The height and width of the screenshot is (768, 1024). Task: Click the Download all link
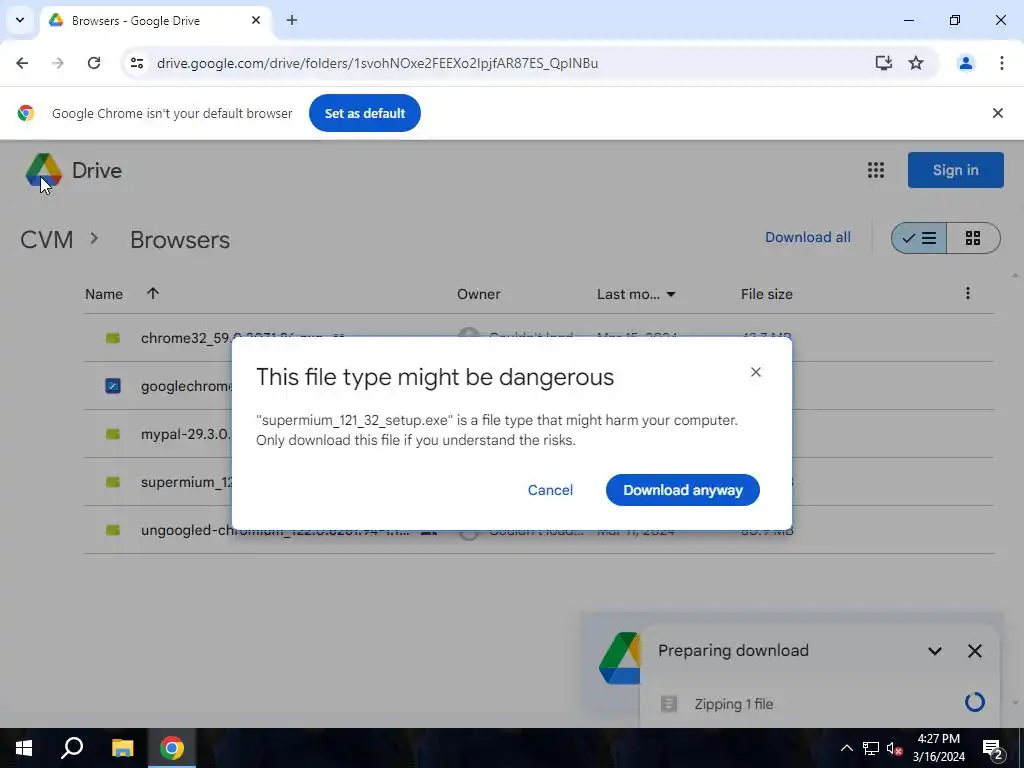coord(808,237)
